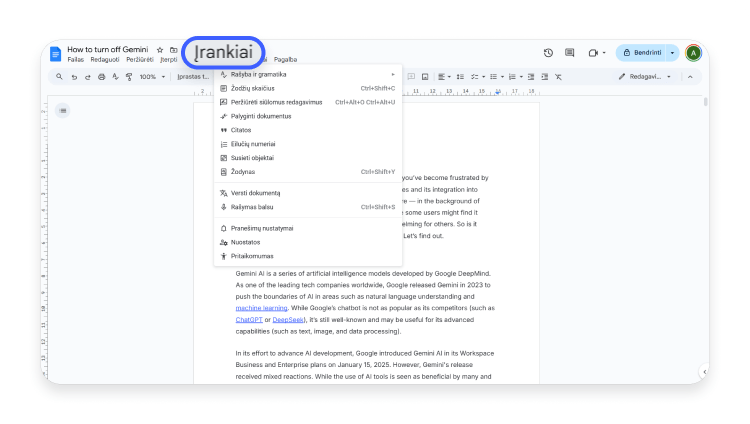Star the document How to turn off Gemini
The height and width of the screenshot is (424, 750).
click(x=160, y=50)
